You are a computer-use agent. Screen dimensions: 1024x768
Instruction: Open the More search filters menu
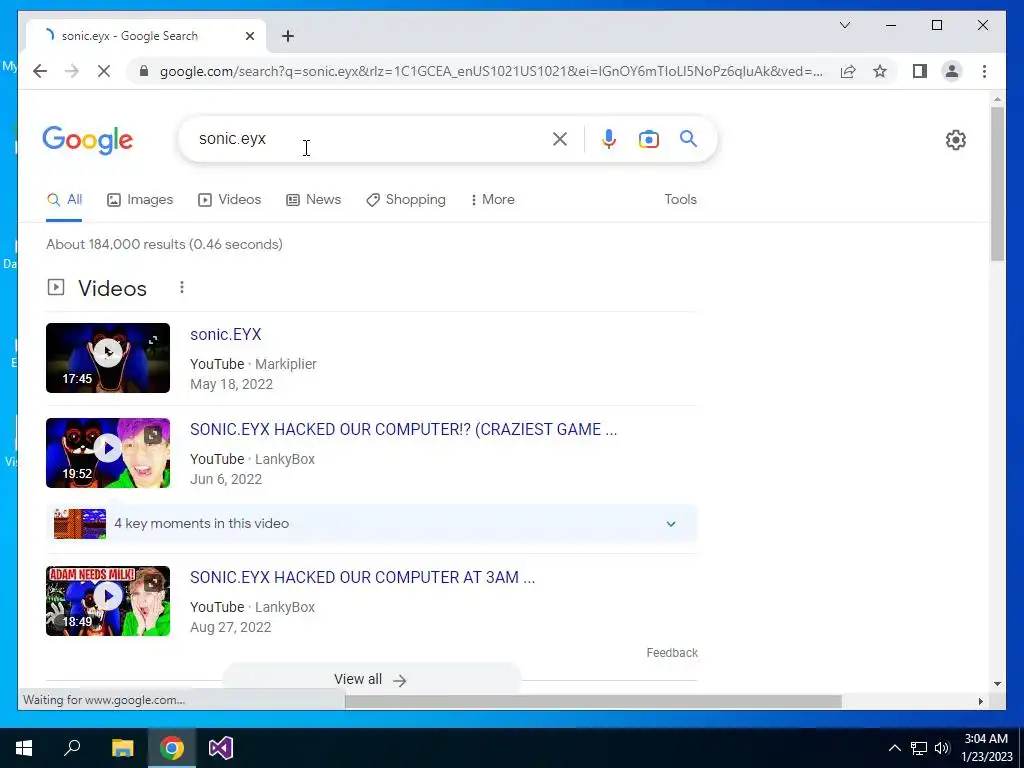point(492,200)
